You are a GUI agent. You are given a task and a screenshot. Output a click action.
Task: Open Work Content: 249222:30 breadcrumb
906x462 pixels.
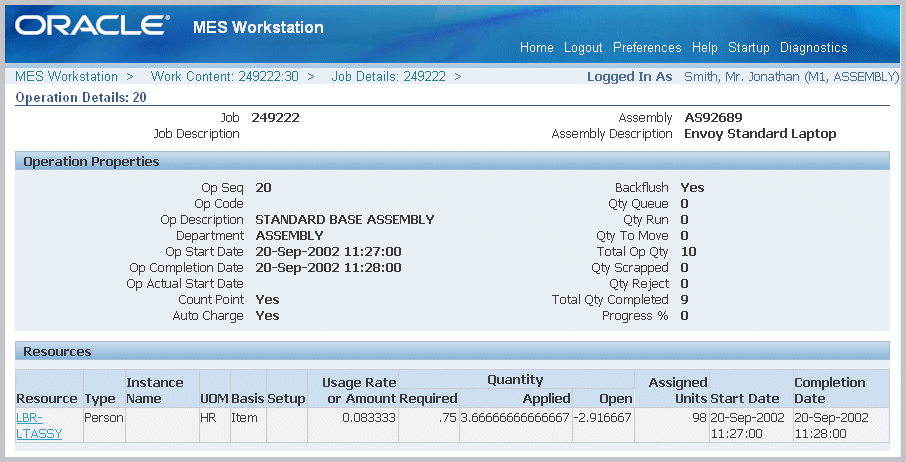tap(225, 76)
